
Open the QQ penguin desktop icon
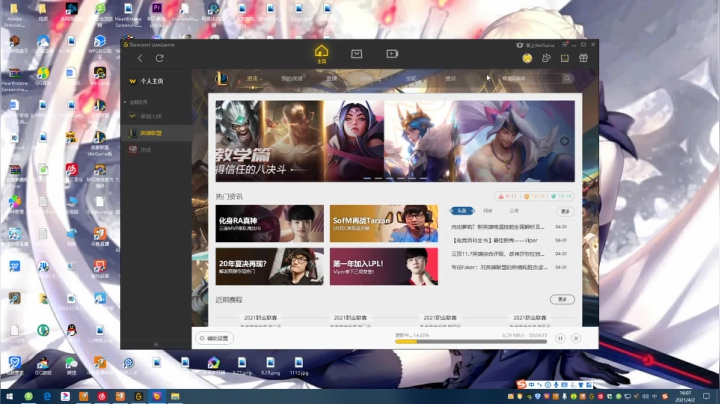pyautogui.click(x=72, y=334)
